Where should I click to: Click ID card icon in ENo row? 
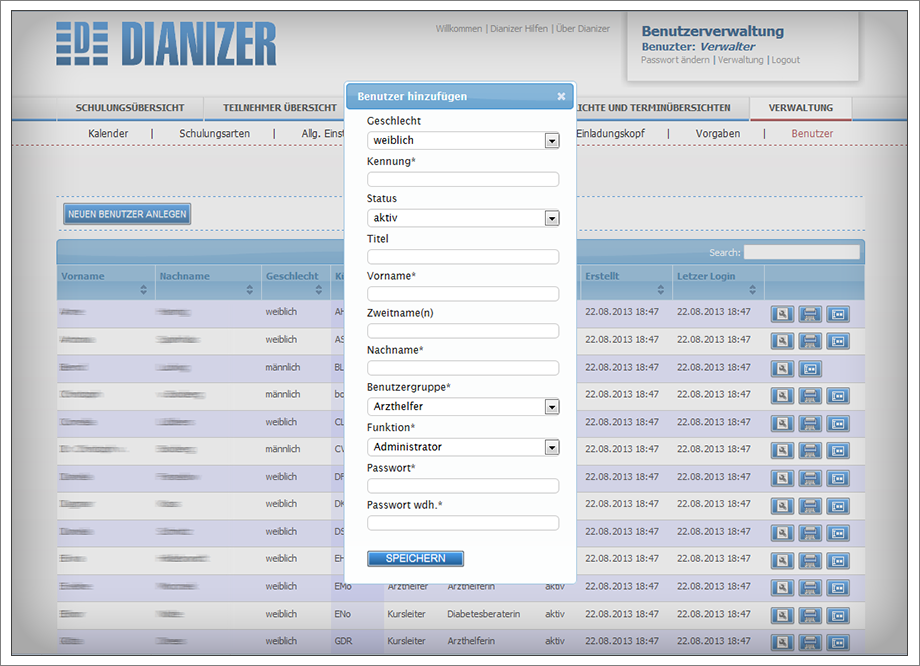tap(838, 616)
